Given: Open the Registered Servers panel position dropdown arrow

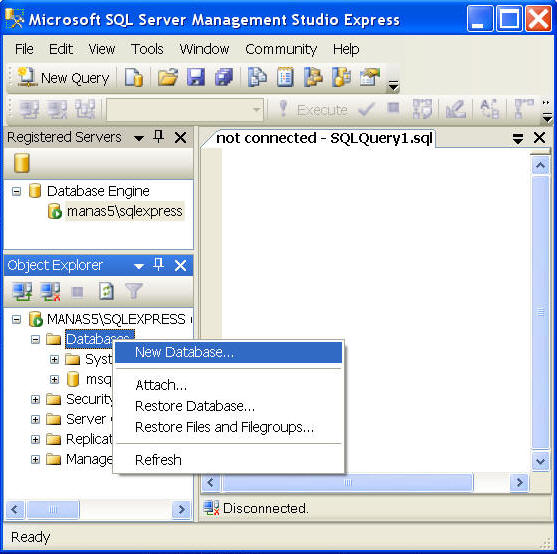Looking at the screenshot, I should pos(139,138).
